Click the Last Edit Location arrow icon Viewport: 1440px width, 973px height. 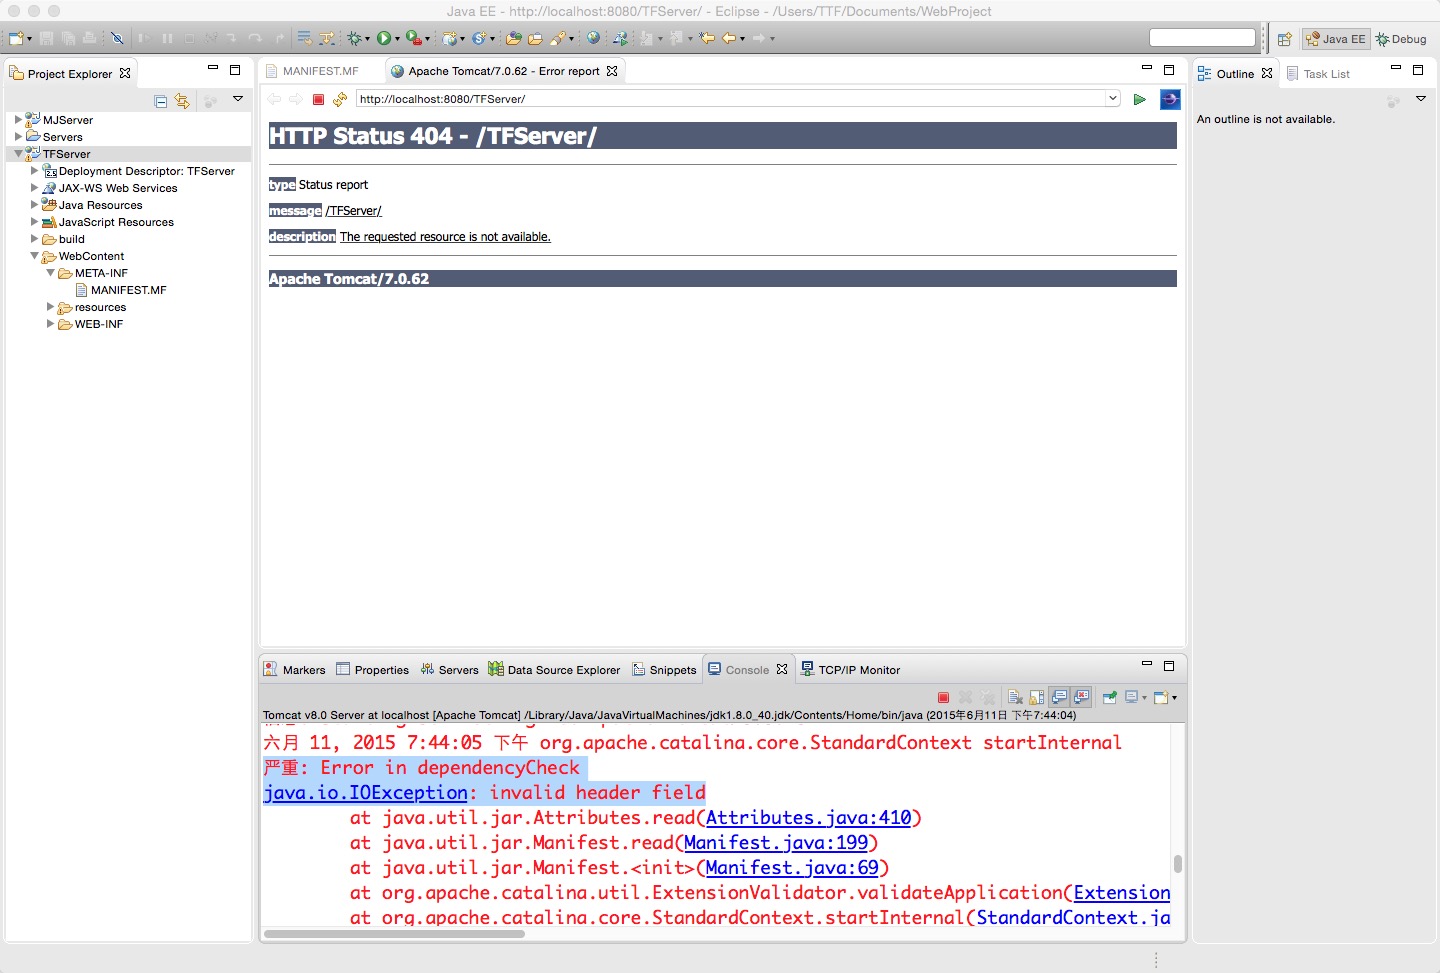(x=707, y=39)
